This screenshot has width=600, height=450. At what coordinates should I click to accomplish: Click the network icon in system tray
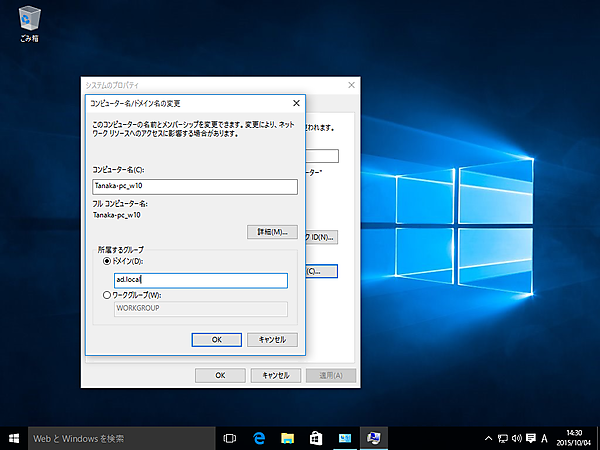click(502, 438)
